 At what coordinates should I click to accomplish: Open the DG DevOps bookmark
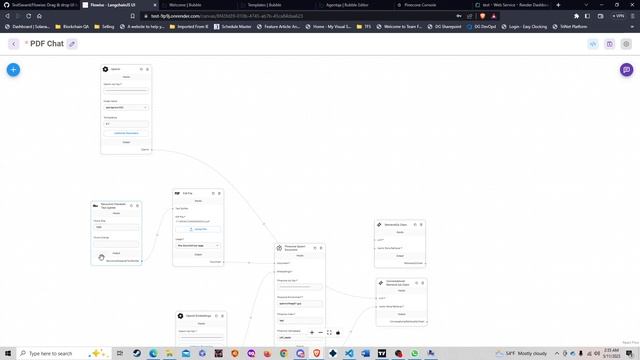(481, 27)
